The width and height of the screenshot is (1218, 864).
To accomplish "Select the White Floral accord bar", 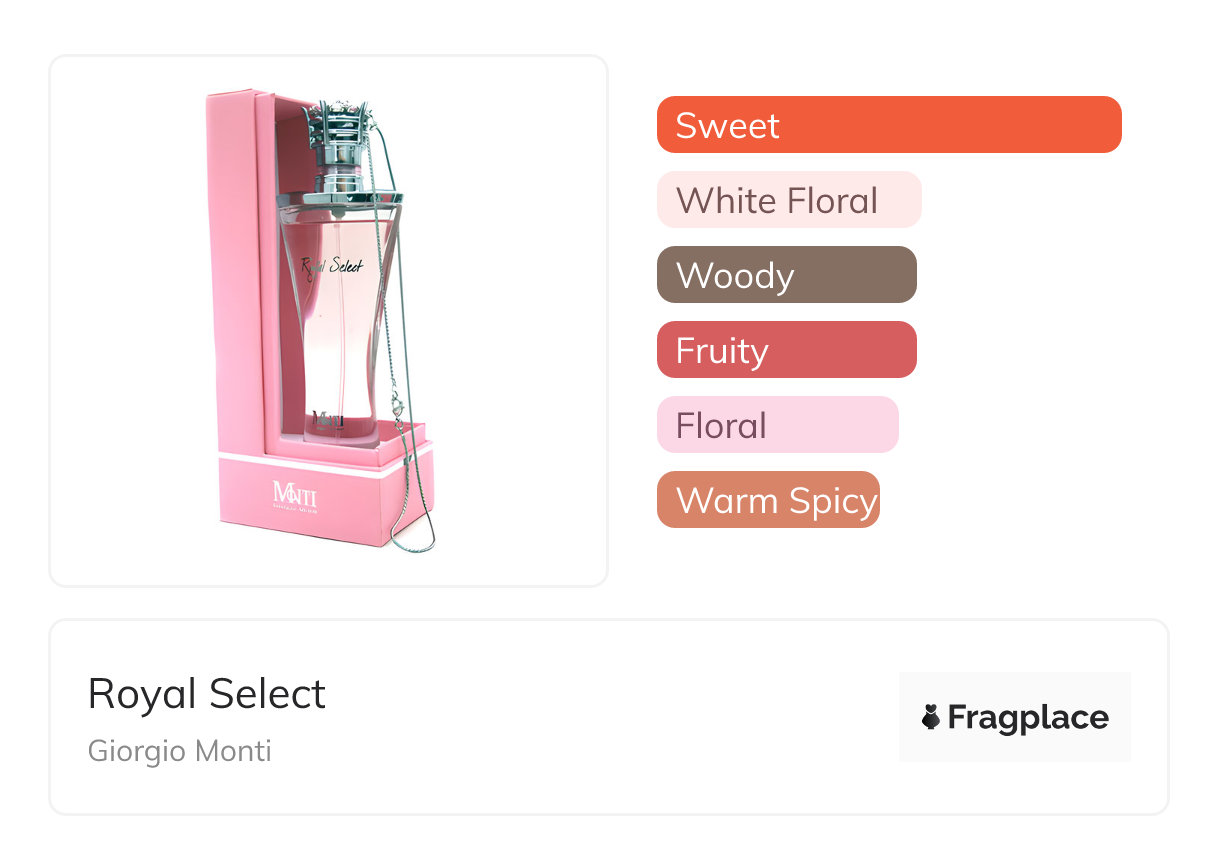I will point(788,200).
